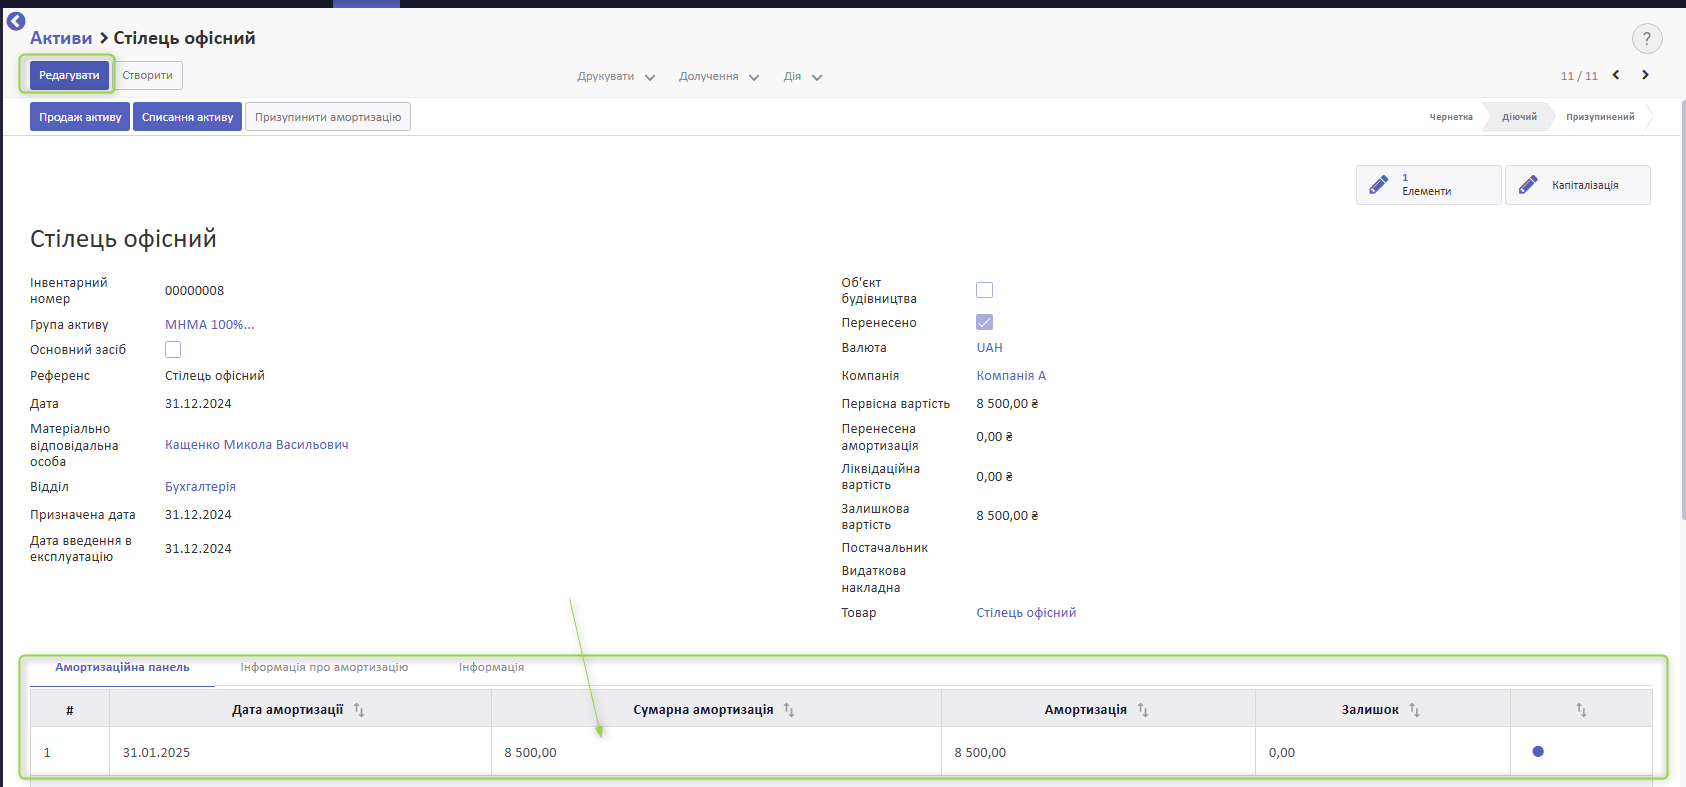1686x787 pixels.
Task: Open Кащенко Микола Васильович link
Action: pos(257,445)
